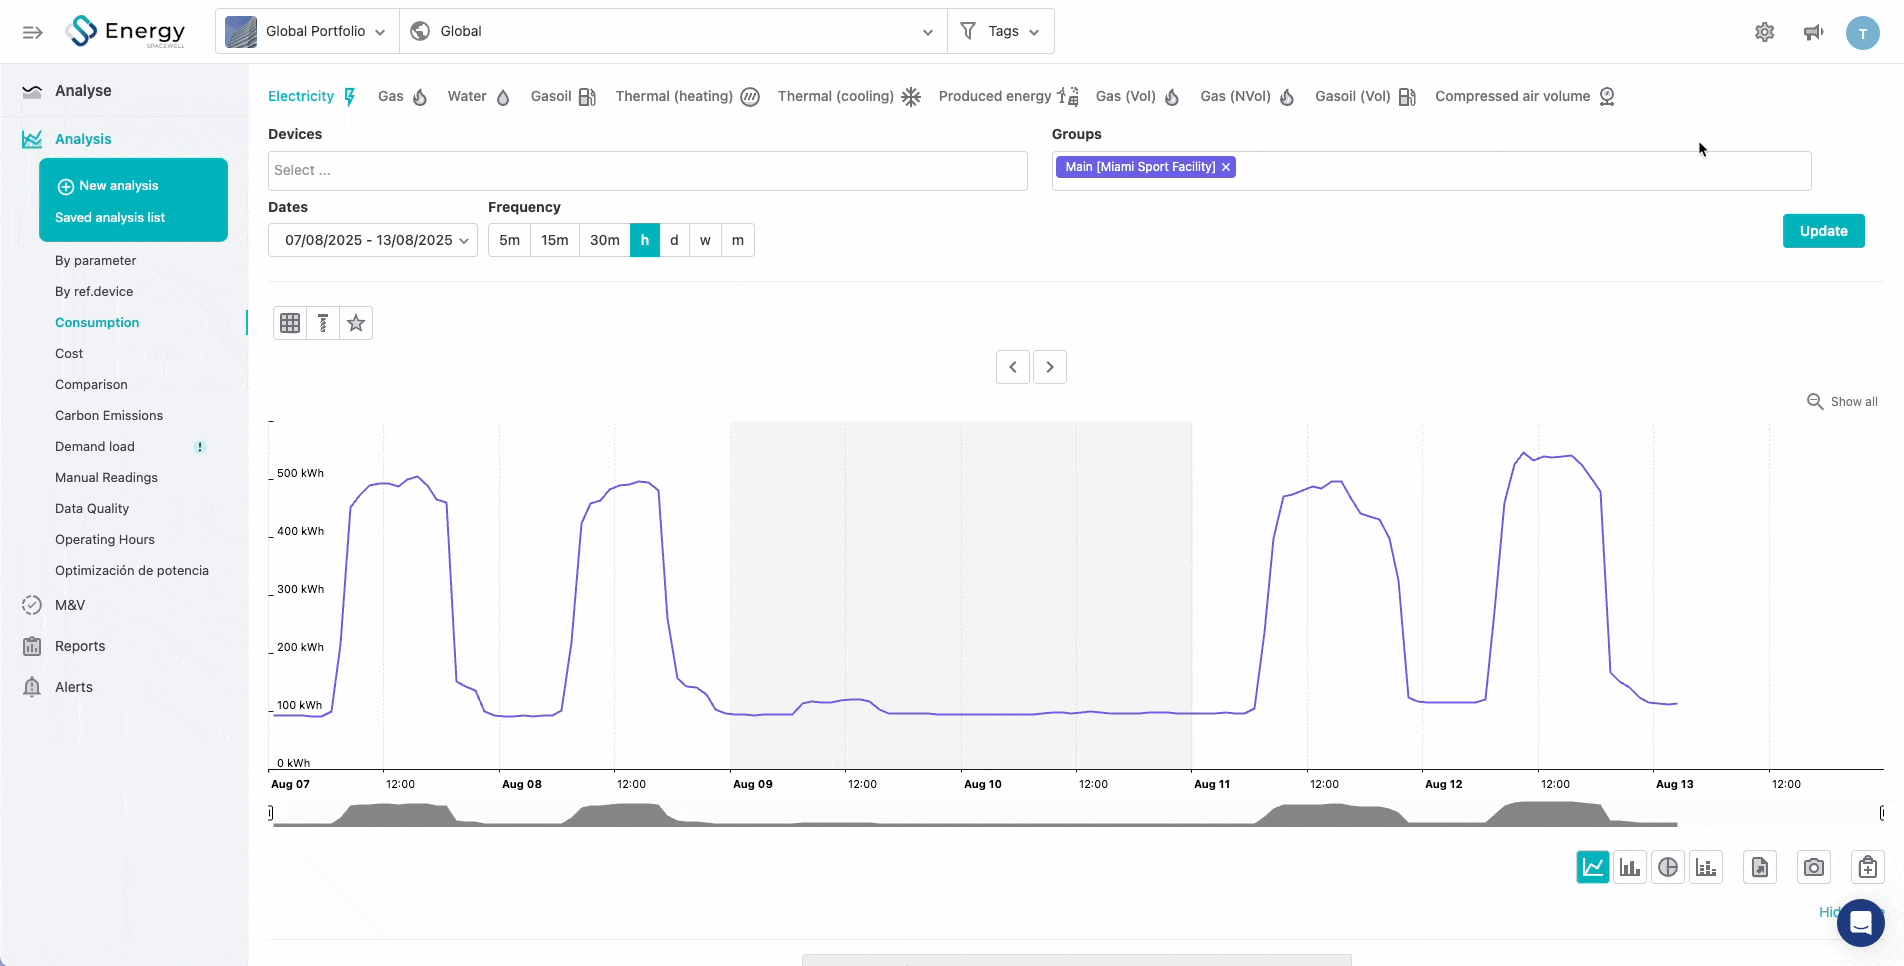
Task: Set frequency to 15m
Action: coord(554,240)
